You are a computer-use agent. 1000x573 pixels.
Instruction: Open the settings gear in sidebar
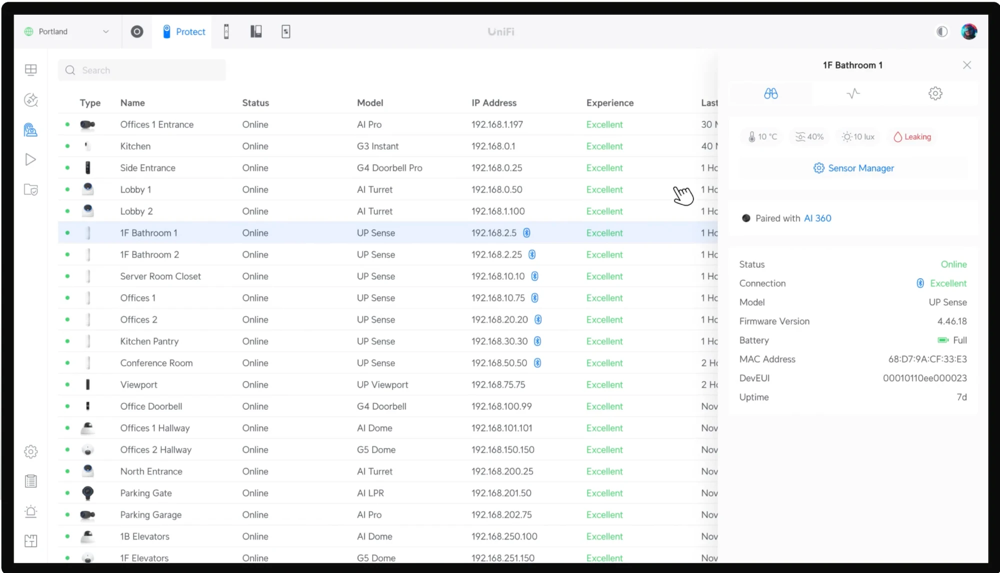(31, 452)
